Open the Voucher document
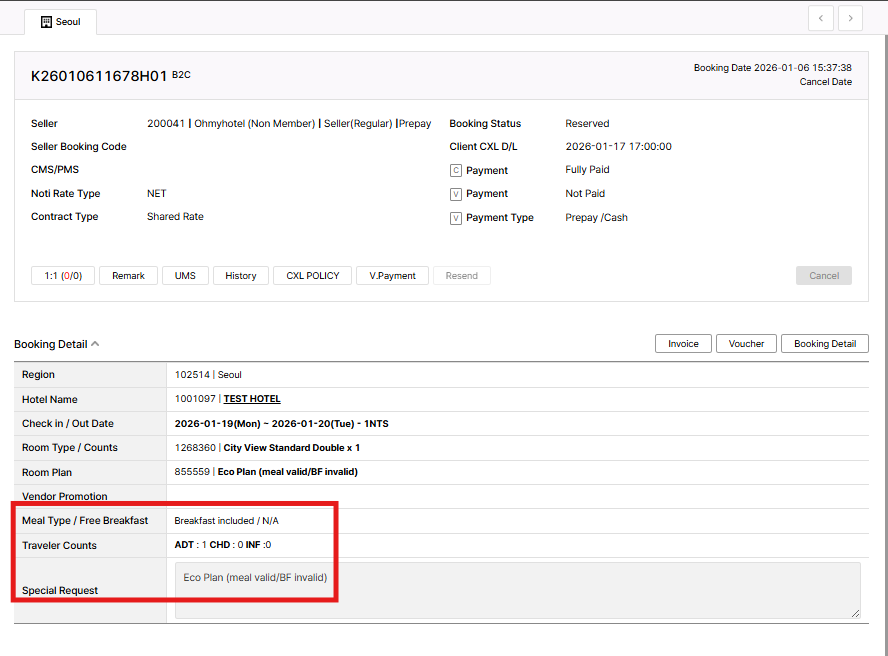This screenshot has width=888, height=656. pyautogui.click(x=746, y=344)
